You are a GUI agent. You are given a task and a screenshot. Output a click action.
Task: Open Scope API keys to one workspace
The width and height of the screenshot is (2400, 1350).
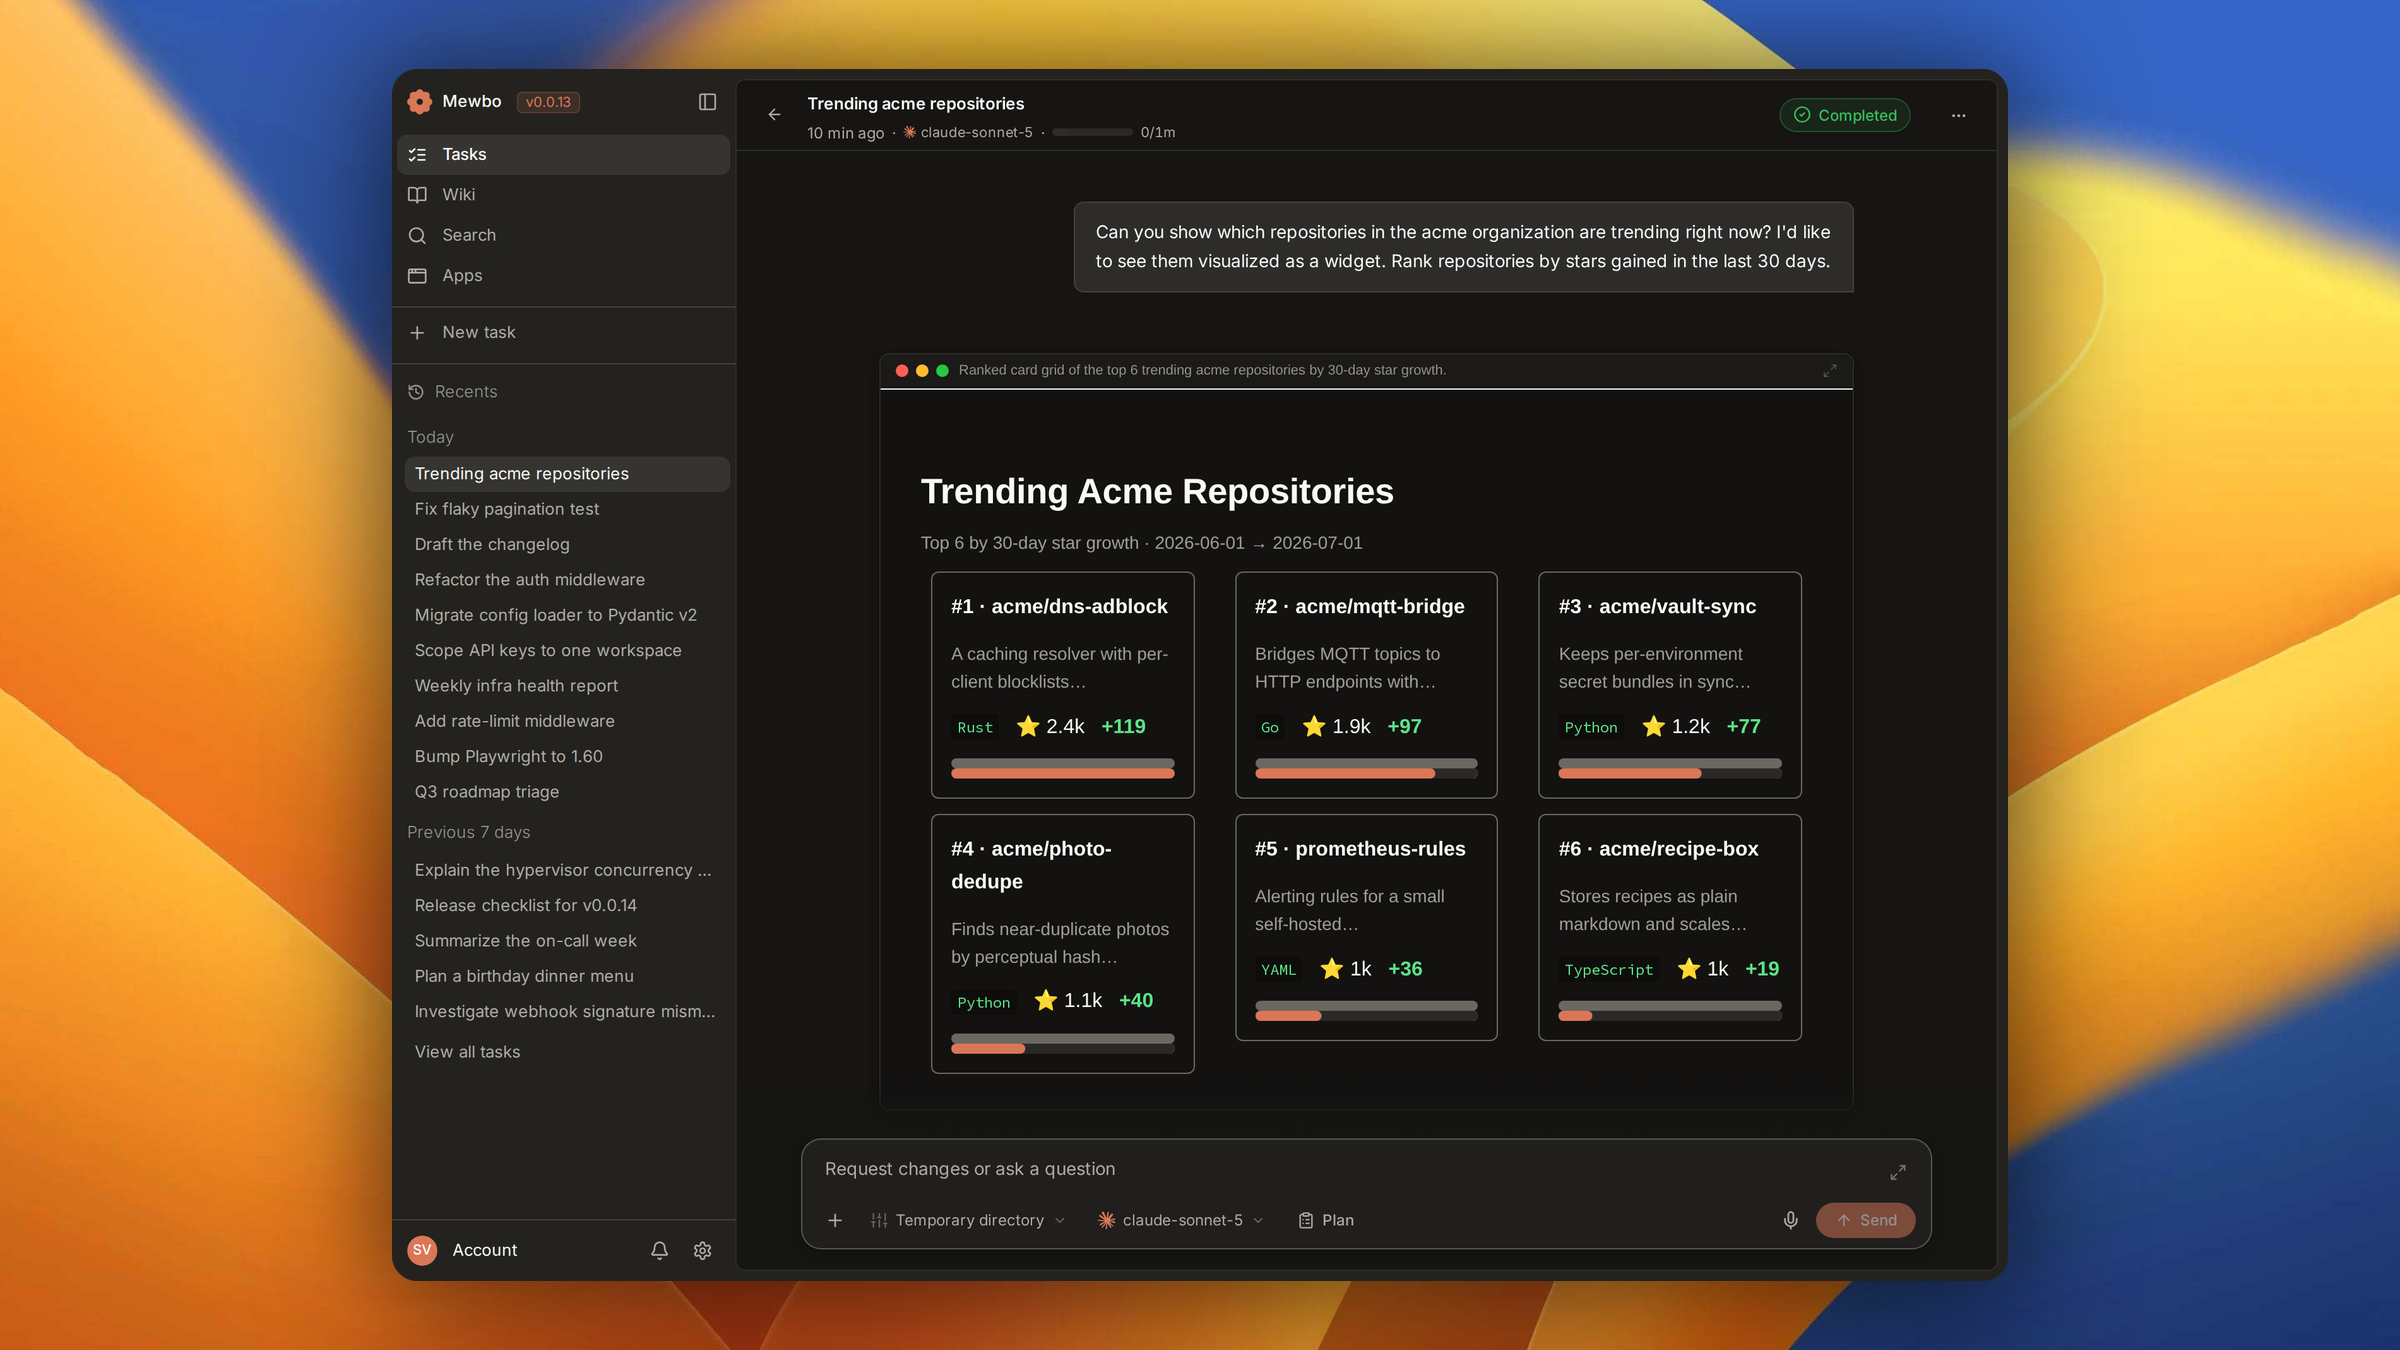pos(567,651)
